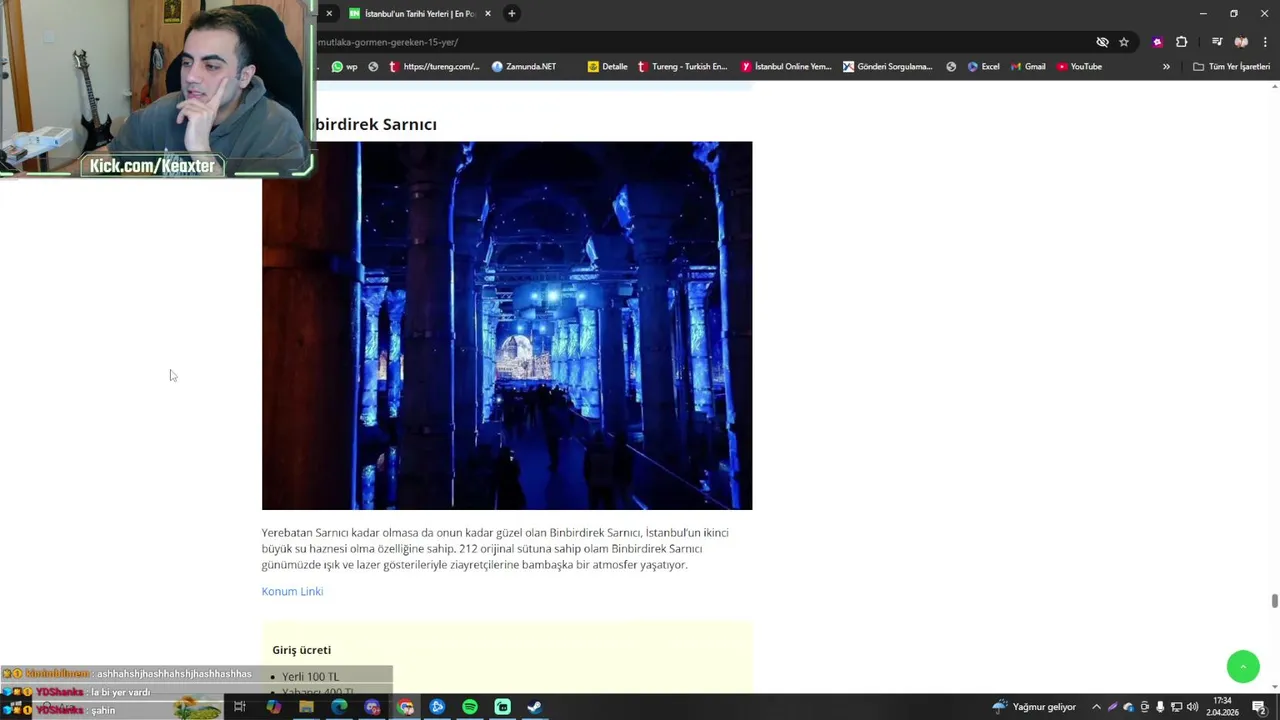Click the address bar URL

(x=387, y=42)
